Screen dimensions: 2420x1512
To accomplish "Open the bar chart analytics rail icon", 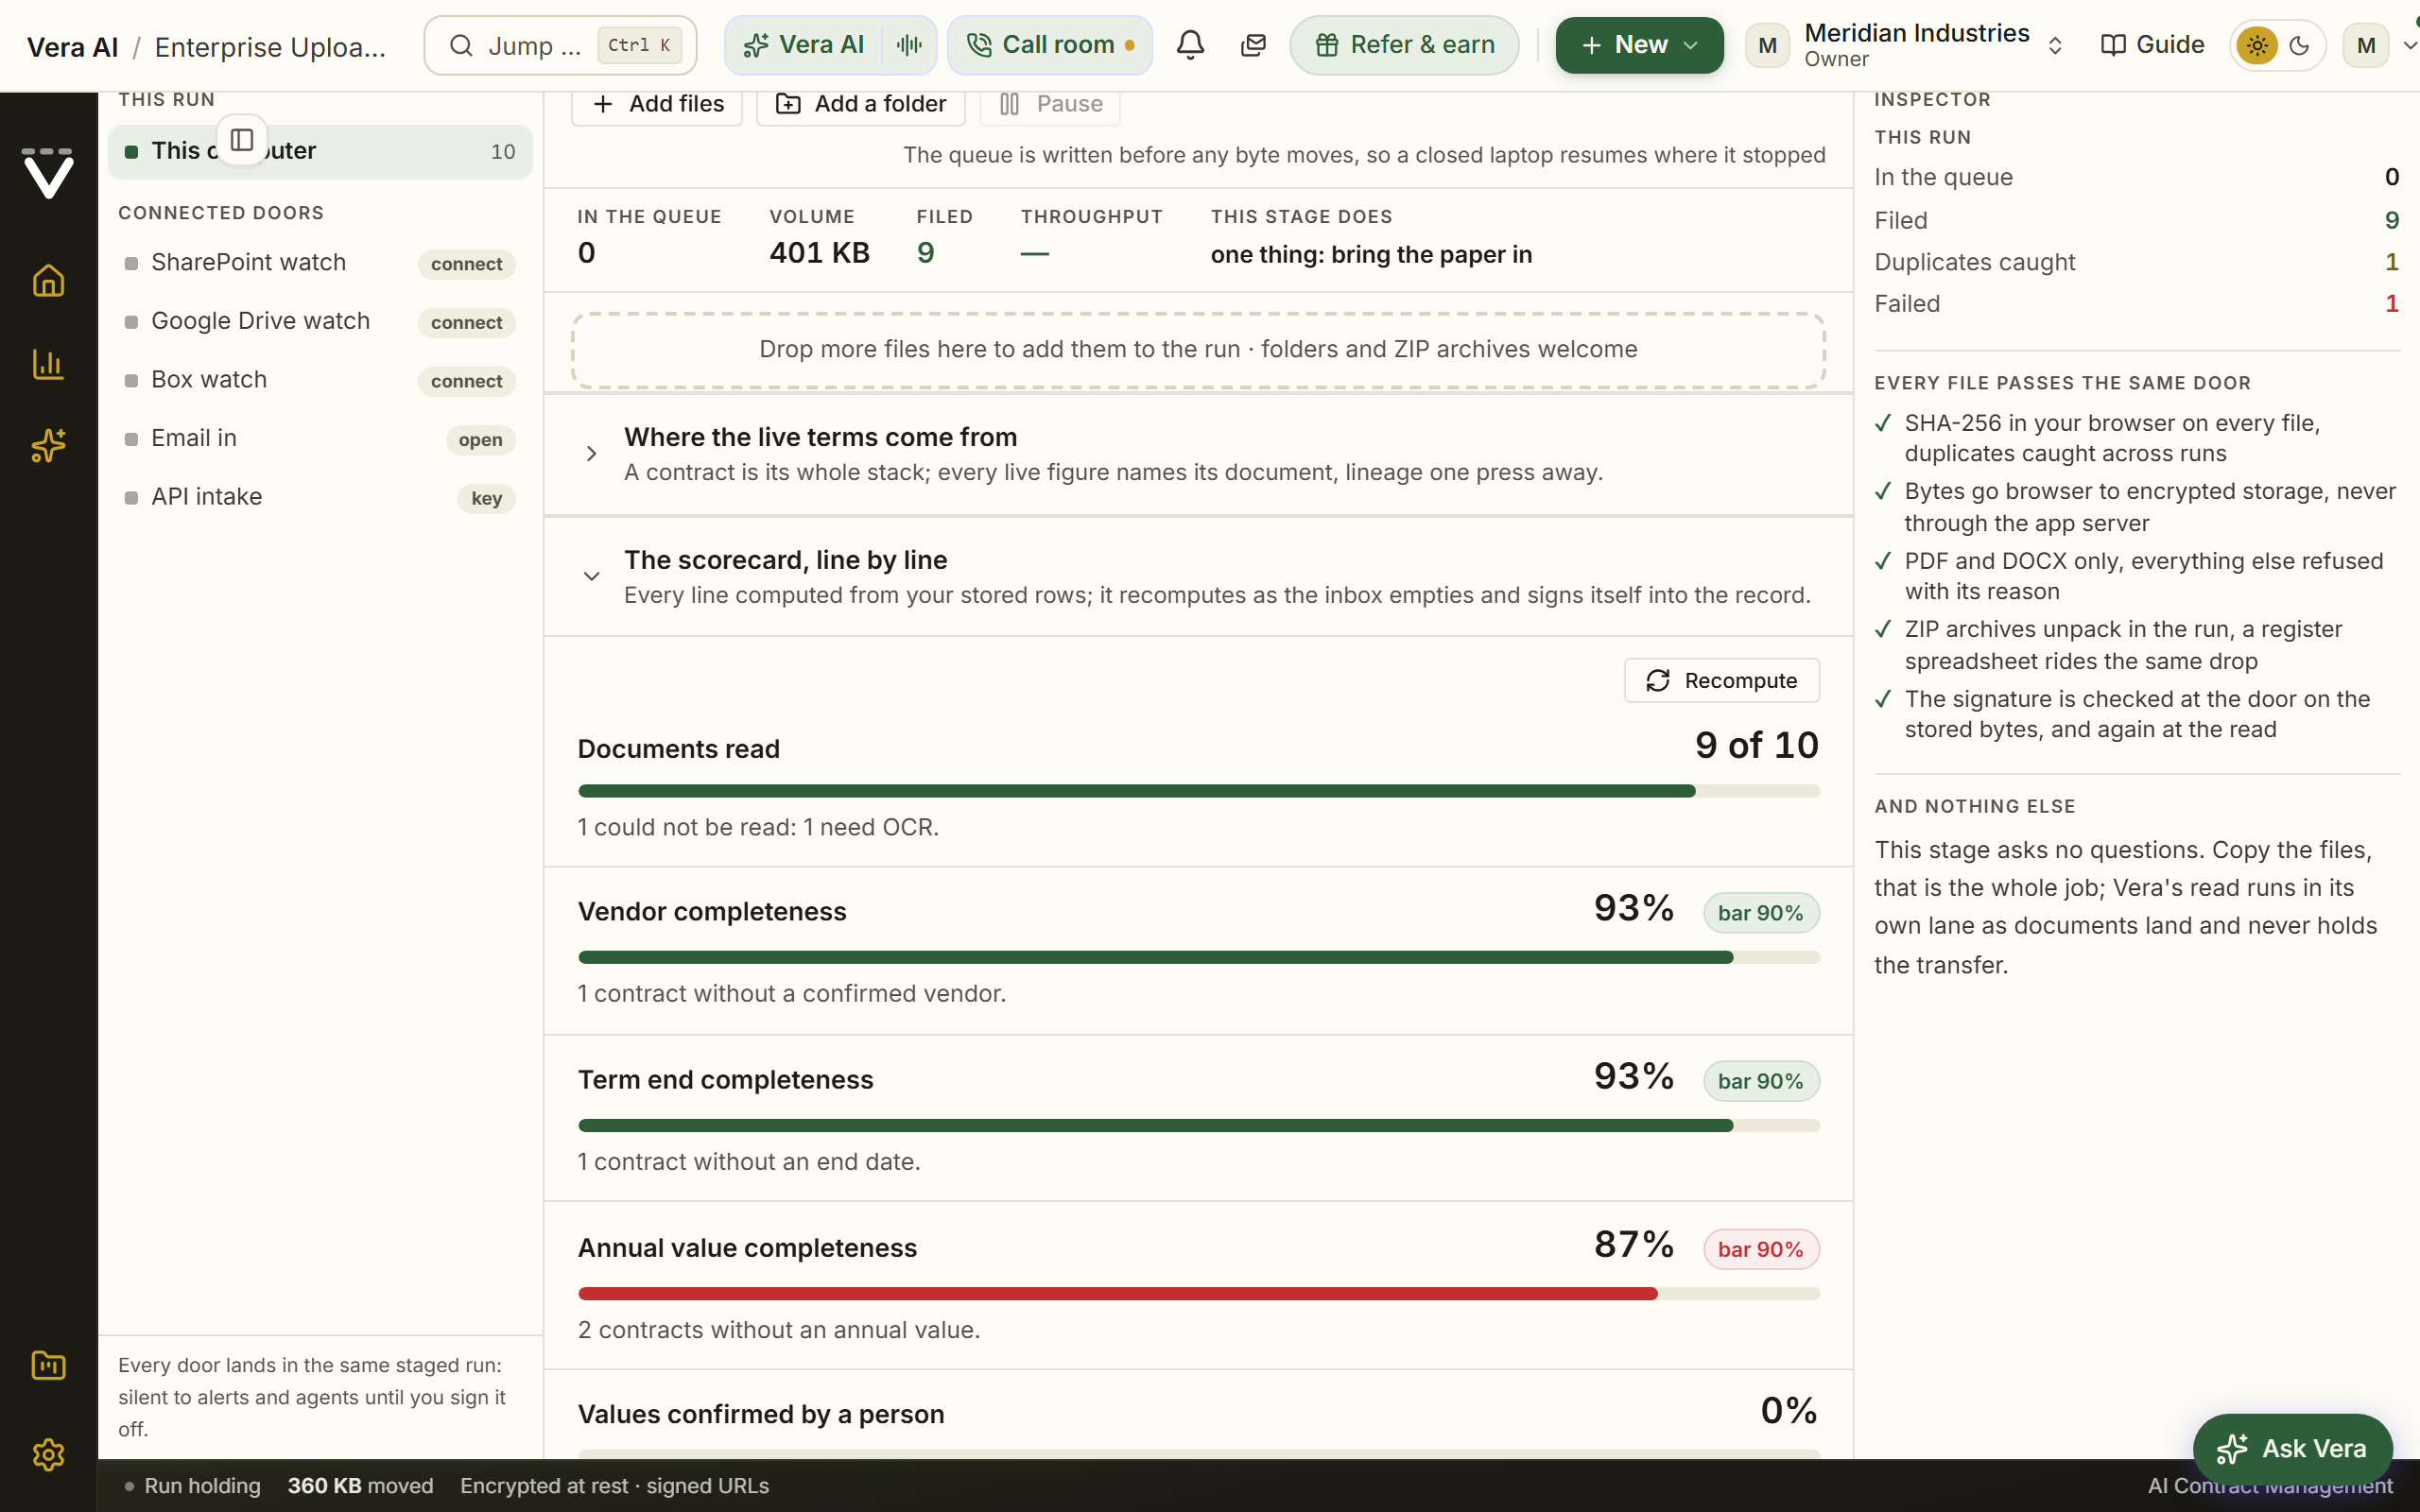I will (x=48, y=363).
